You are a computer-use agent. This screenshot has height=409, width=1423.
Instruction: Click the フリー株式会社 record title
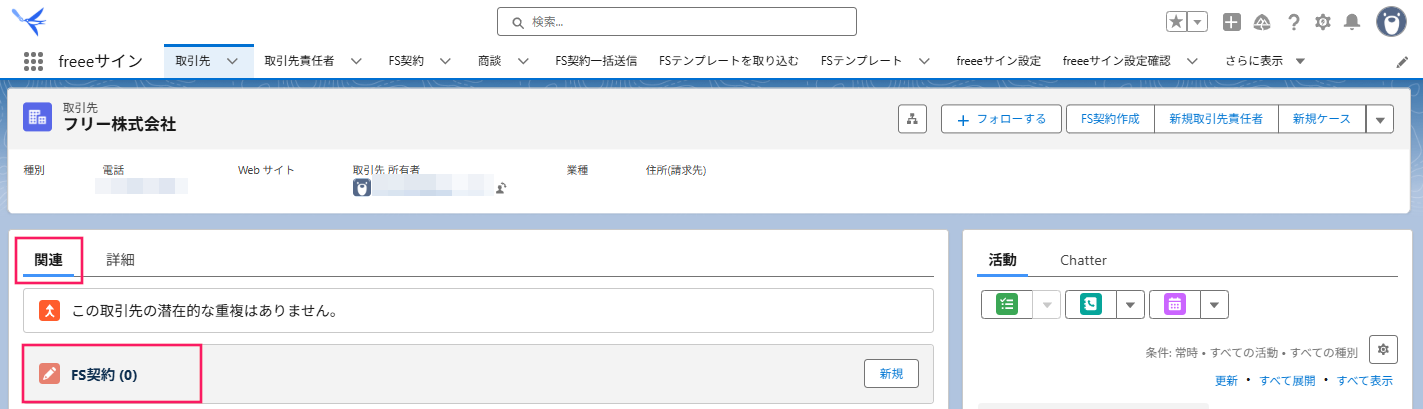click(x=120, y=125)
